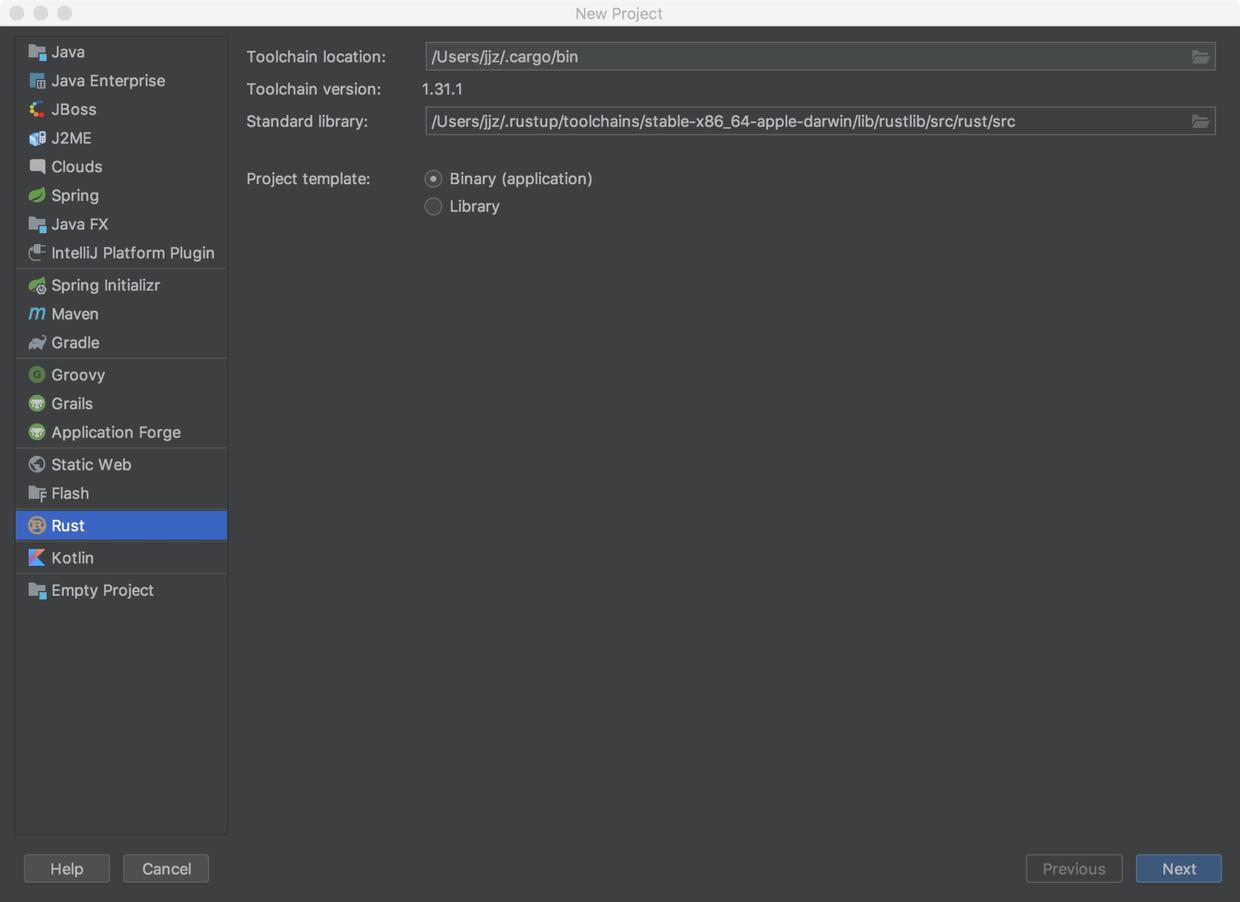Screen dimensions: 1240x902
Task: Choose the Static Web project type
Action: (91, 464)
